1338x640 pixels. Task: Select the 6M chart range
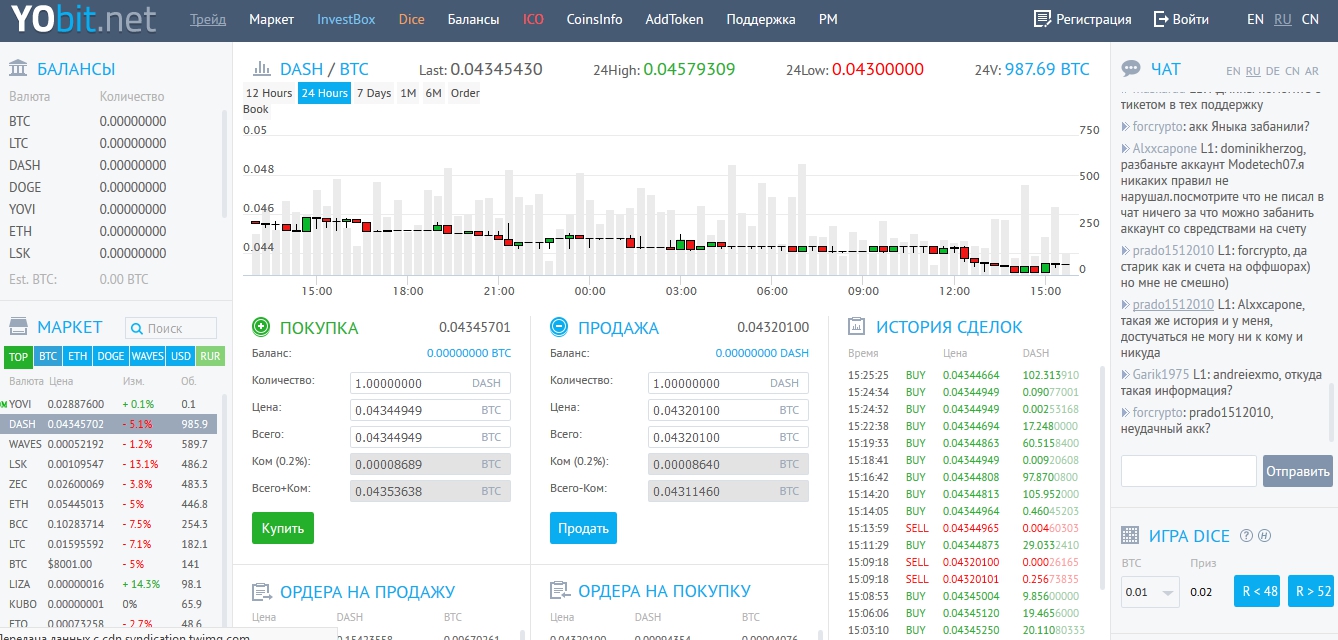coord(433,93)
